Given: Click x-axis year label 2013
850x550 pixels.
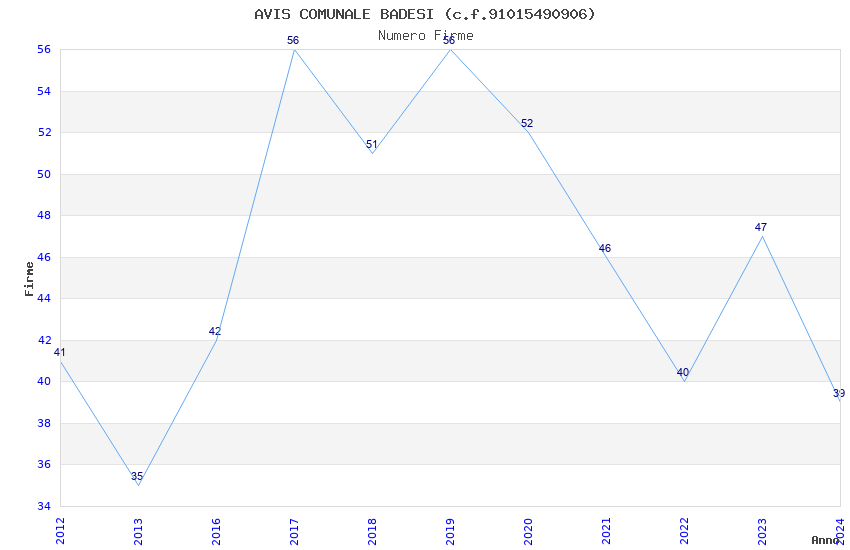Looking at the screenshot, I should pyautogui.click(x=138, y=531).
